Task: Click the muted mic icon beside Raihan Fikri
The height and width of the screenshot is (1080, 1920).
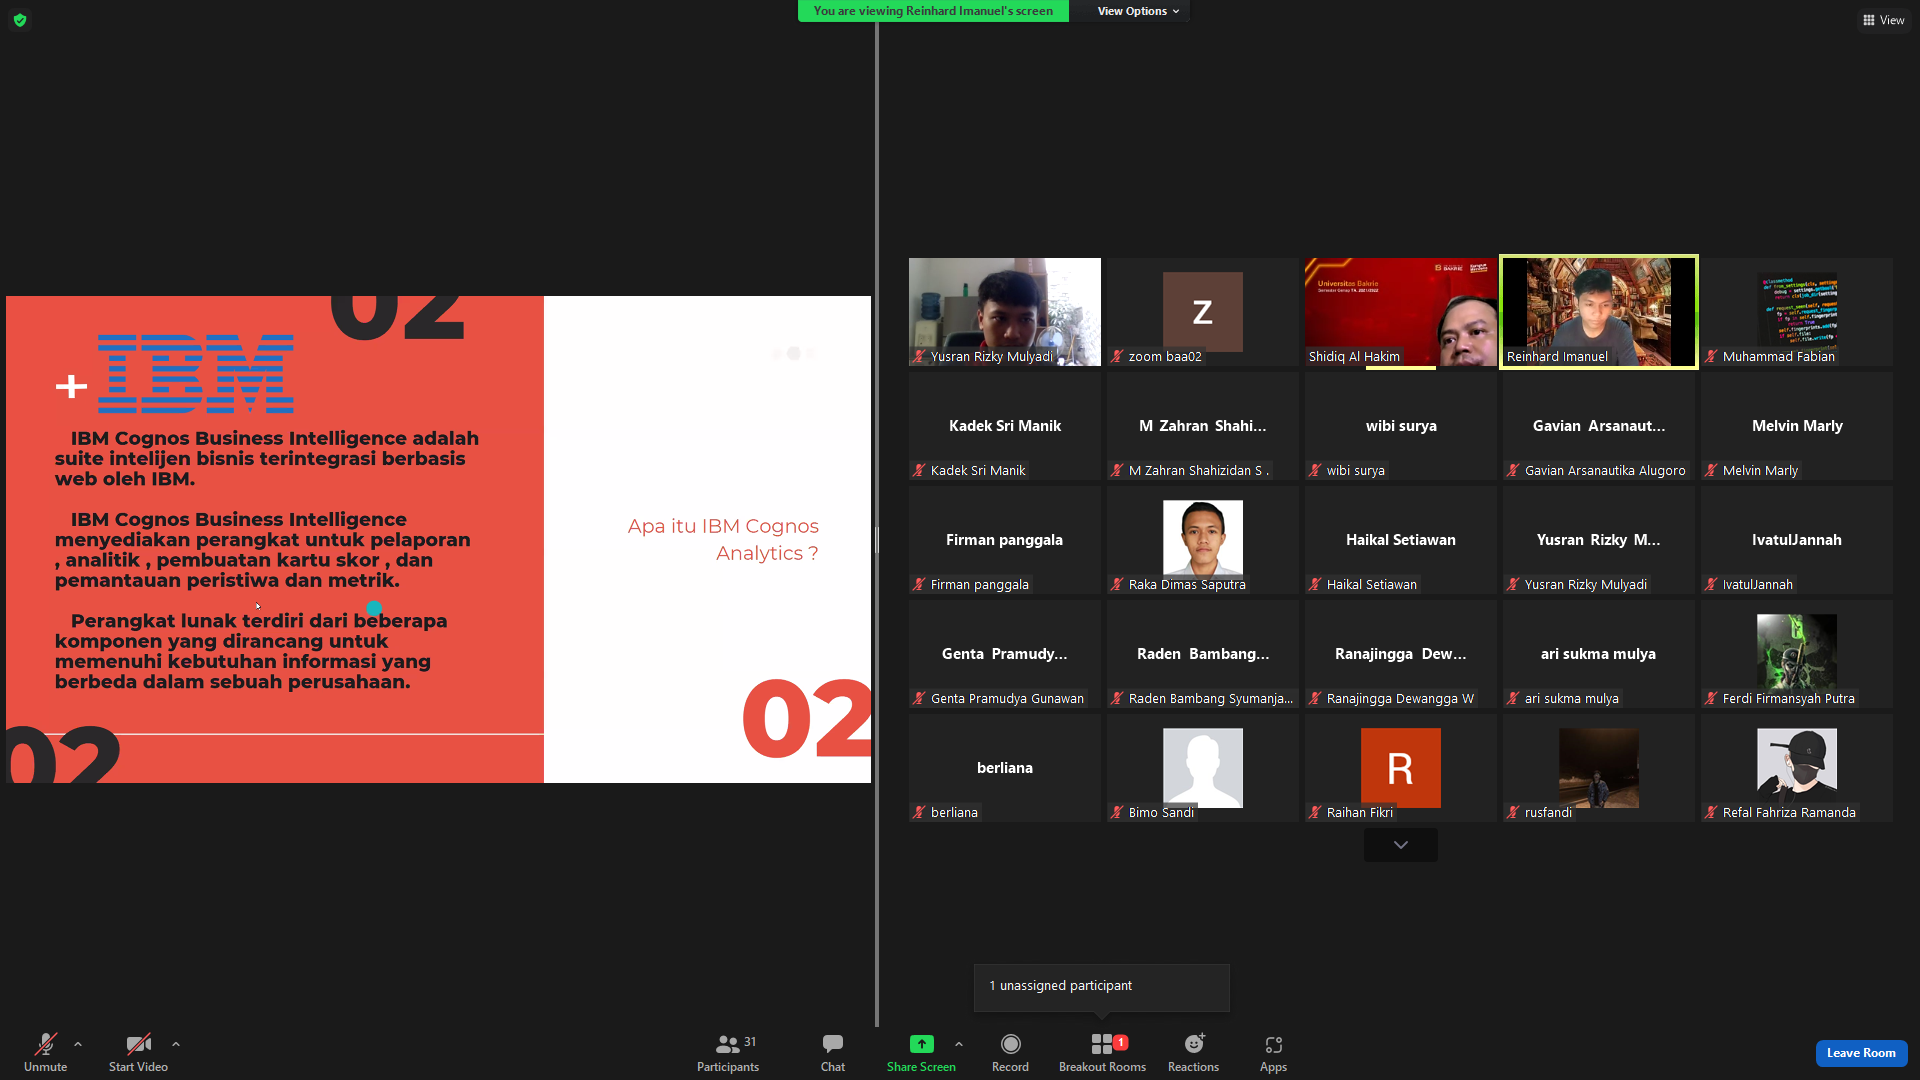Action: click(x=1315, y=813)
